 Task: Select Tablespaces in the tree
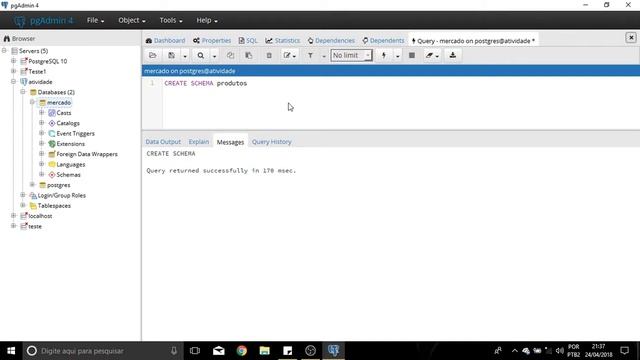(54, 206)
